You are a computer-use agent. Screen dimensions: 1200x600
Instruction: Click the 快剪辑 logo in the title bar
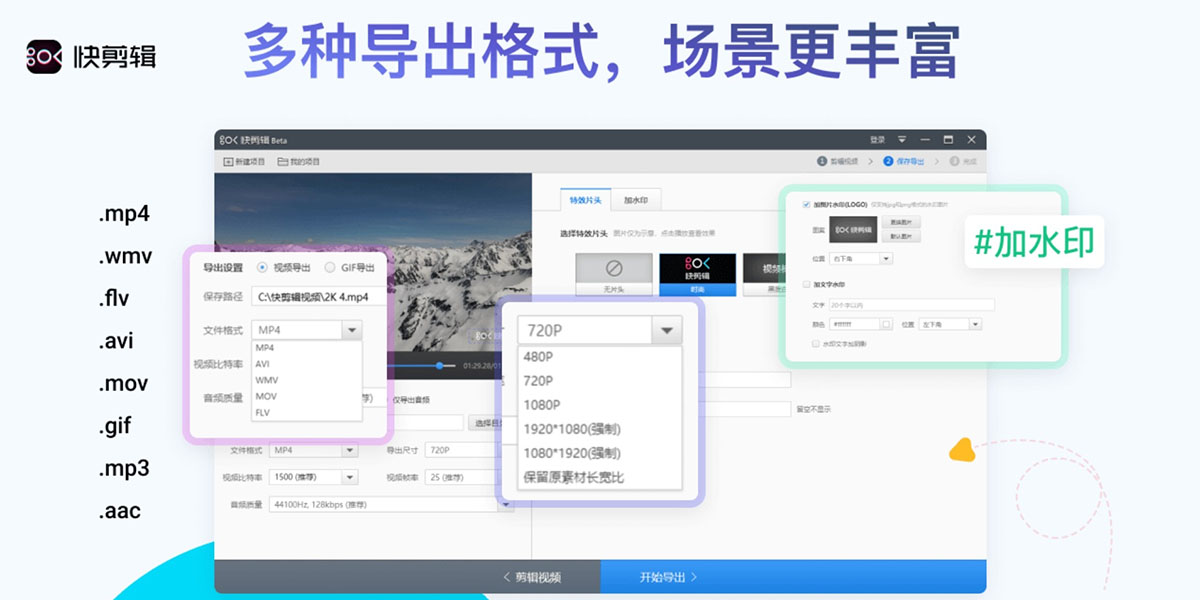[x=229, y=139]
